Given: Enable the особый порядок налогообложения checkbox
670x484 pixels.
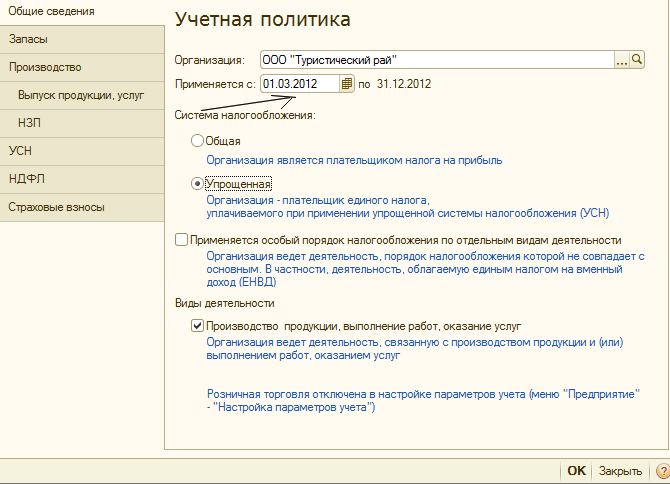Looking at the screenshot, I should [x=182, y=240].
